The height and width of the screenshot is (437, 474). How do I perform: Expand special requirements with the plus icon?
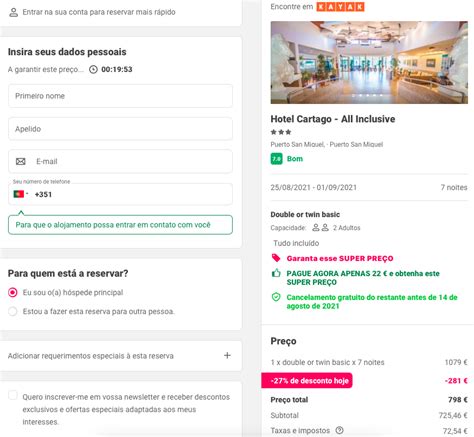click(227, 355)
